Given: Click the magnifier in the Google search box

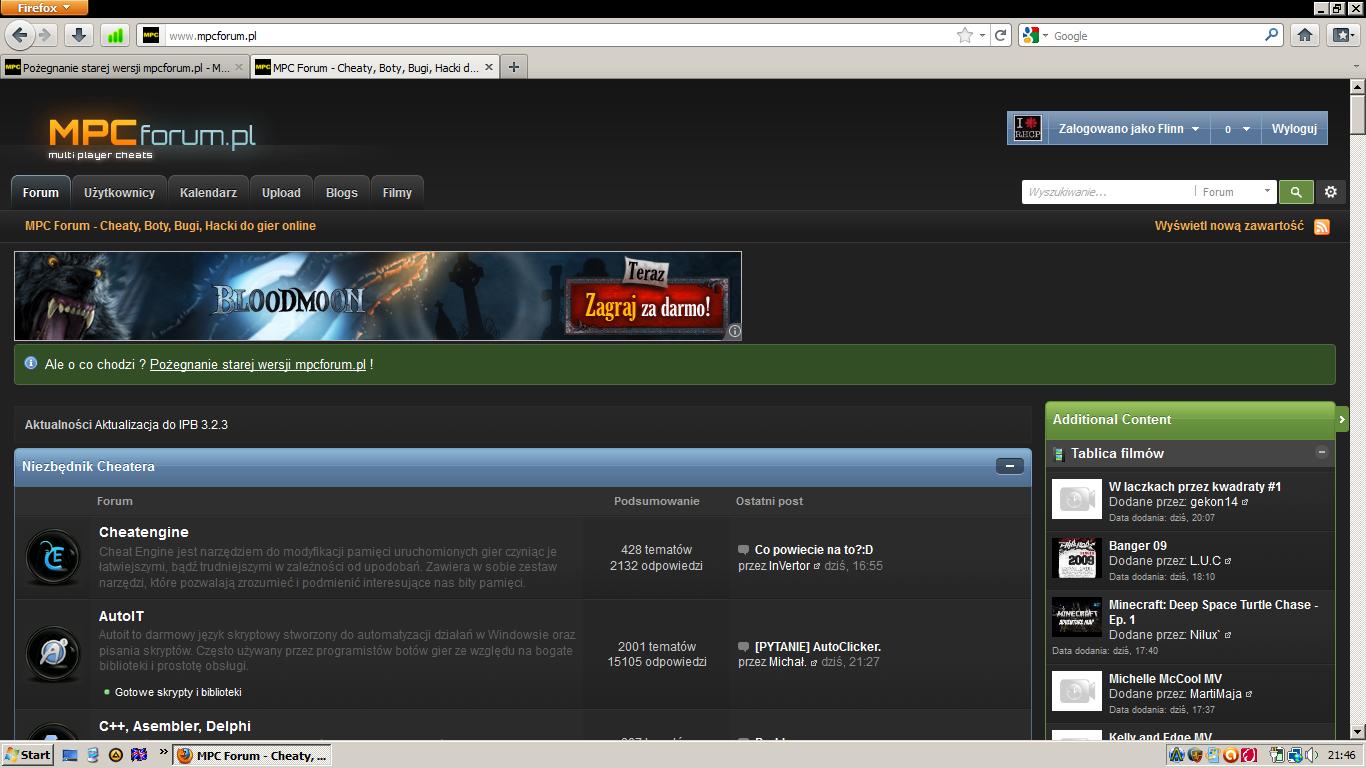Looking at the screenshot, I should pos(1272,35).
